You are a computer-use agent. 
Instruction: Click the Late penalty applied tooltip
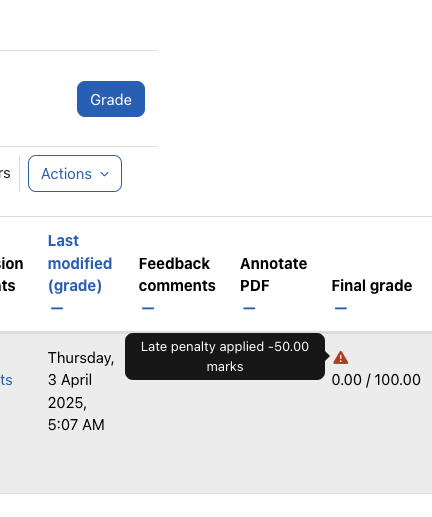225,356
